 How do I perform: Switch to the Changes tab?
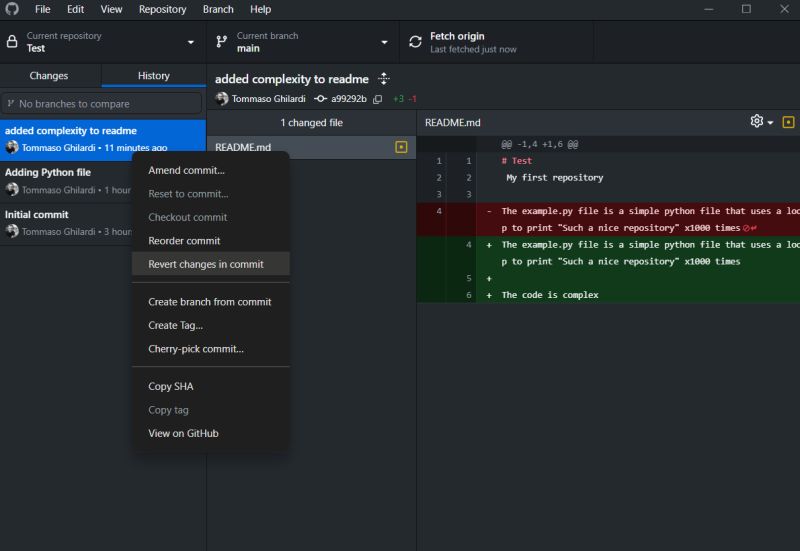click(x=49, y=76)
